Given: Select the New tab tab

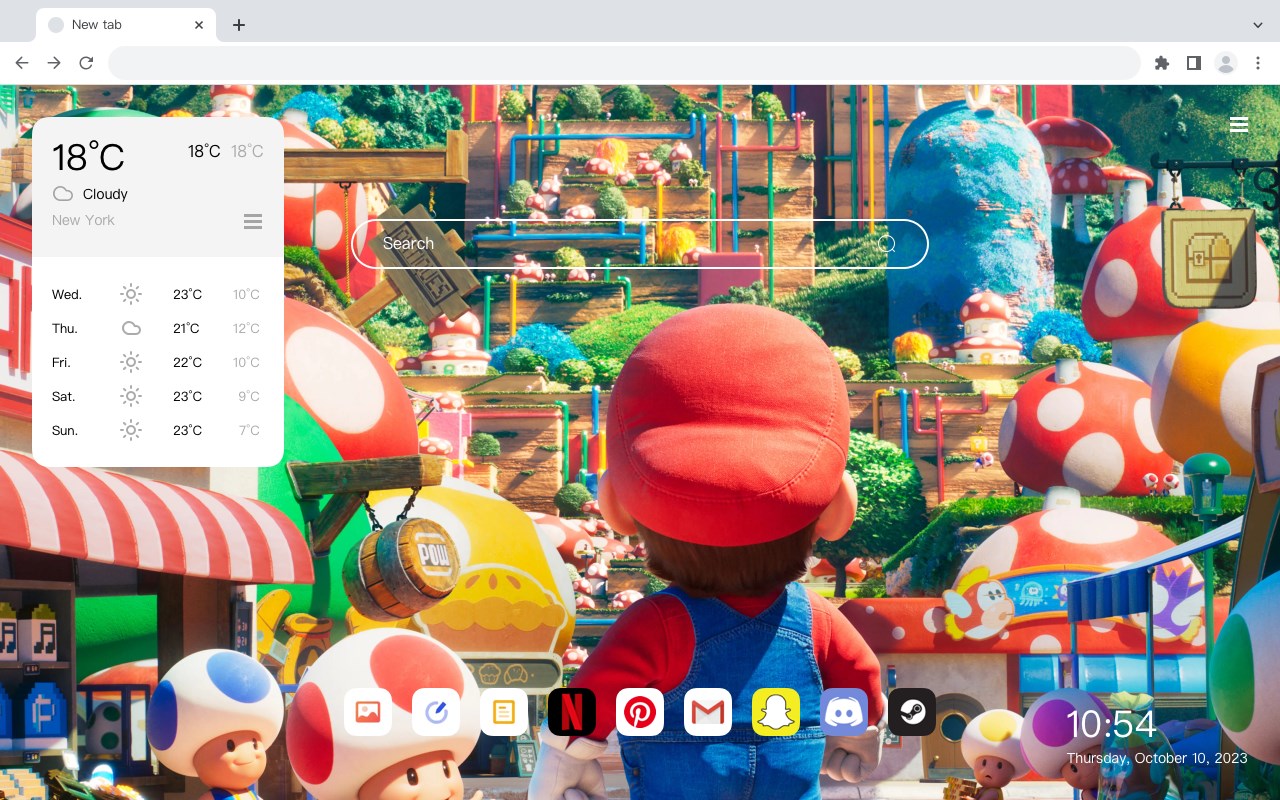Looking at the screenshot, I should [126, 25].
